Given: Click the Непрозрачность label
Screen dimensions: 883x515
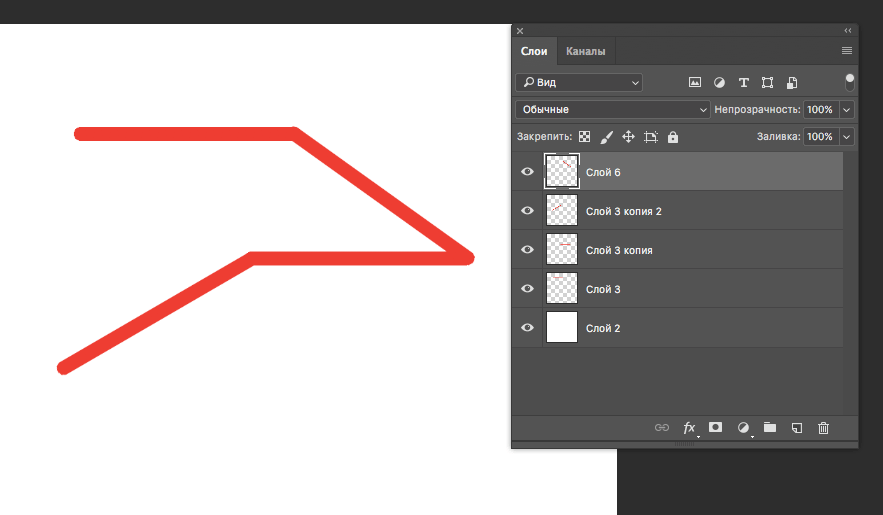Looking at the screenshot, I should 757,109.
